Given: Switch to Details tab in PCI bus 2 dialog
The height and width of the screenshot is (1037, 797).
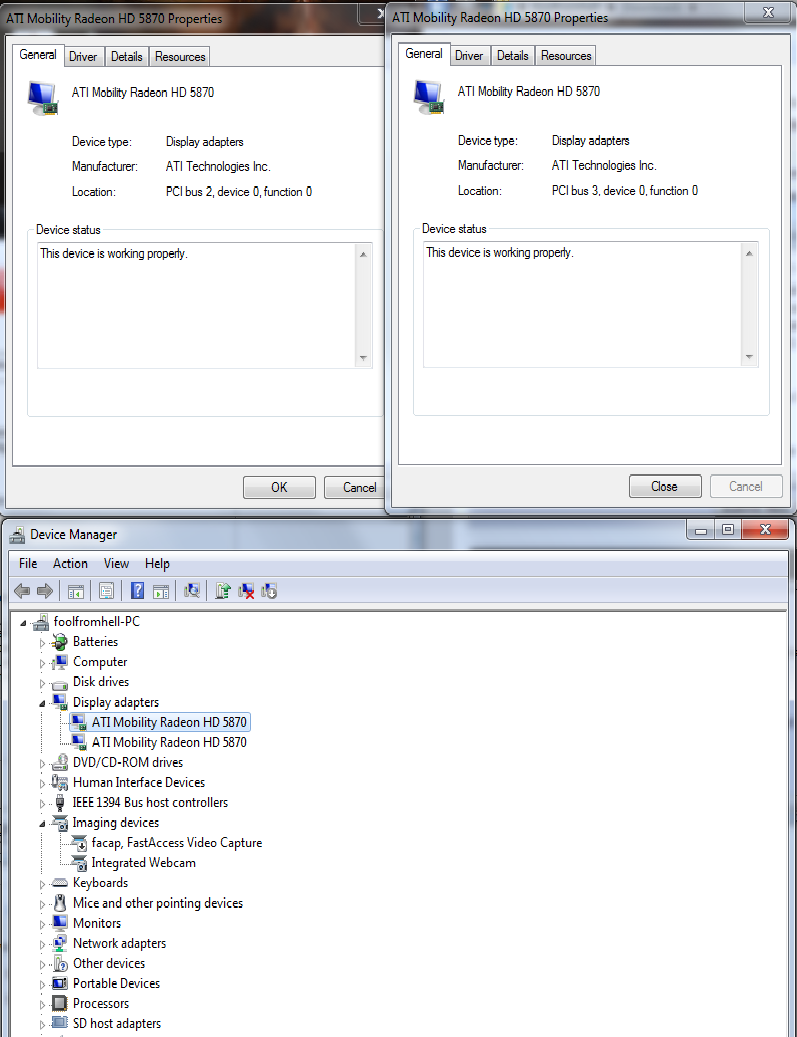Looking at the screenshot, I should [126, 57].
